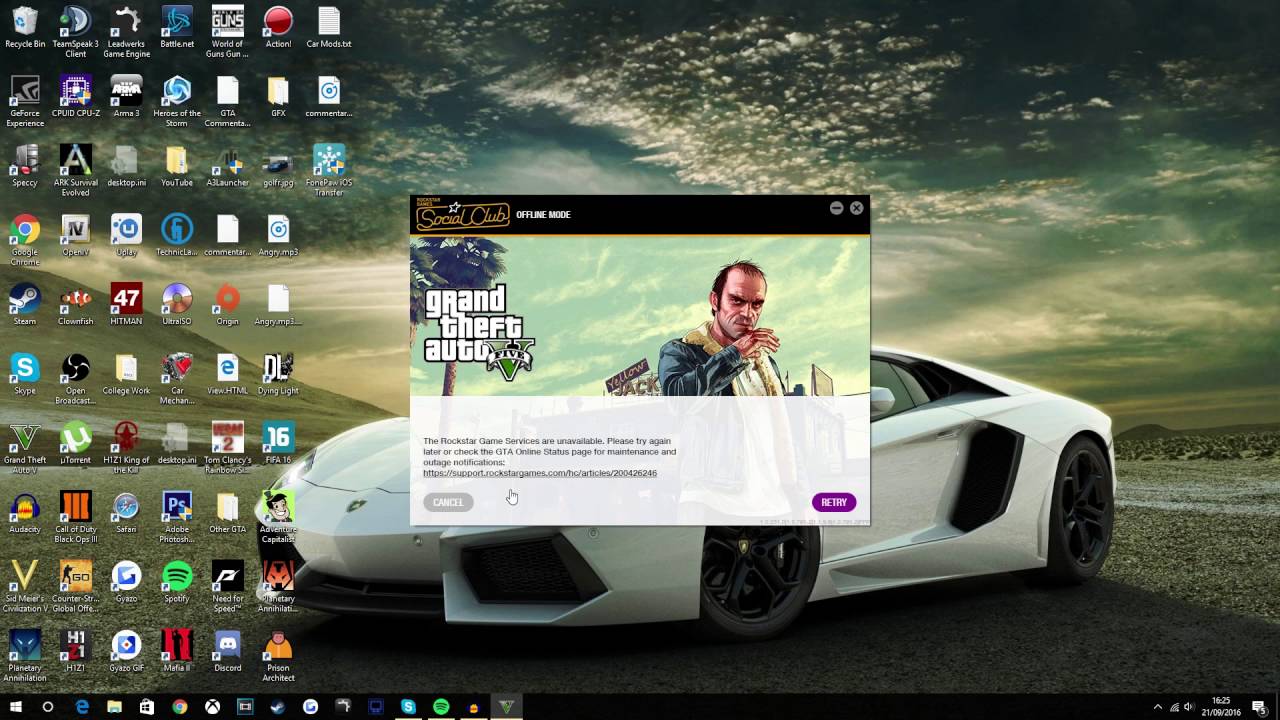Select the Car Mods.txt file
The height and width of the screenshot is (720, 1280).
point(329,28)
